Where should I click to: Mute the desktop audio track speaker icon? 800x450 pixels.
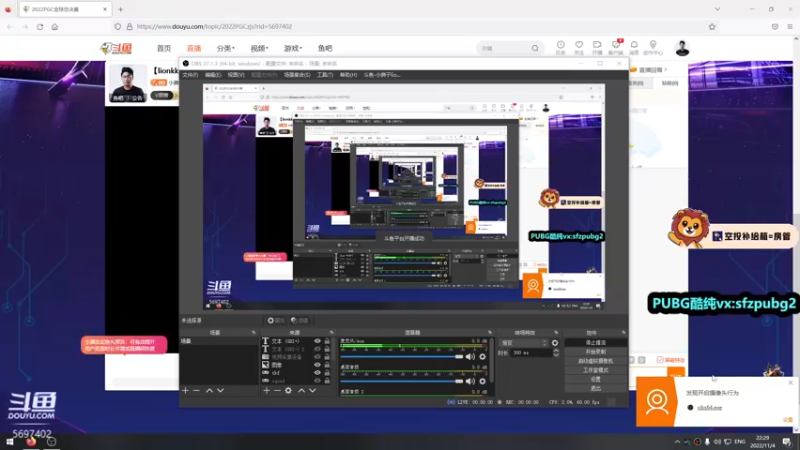(x=470, y=381)
